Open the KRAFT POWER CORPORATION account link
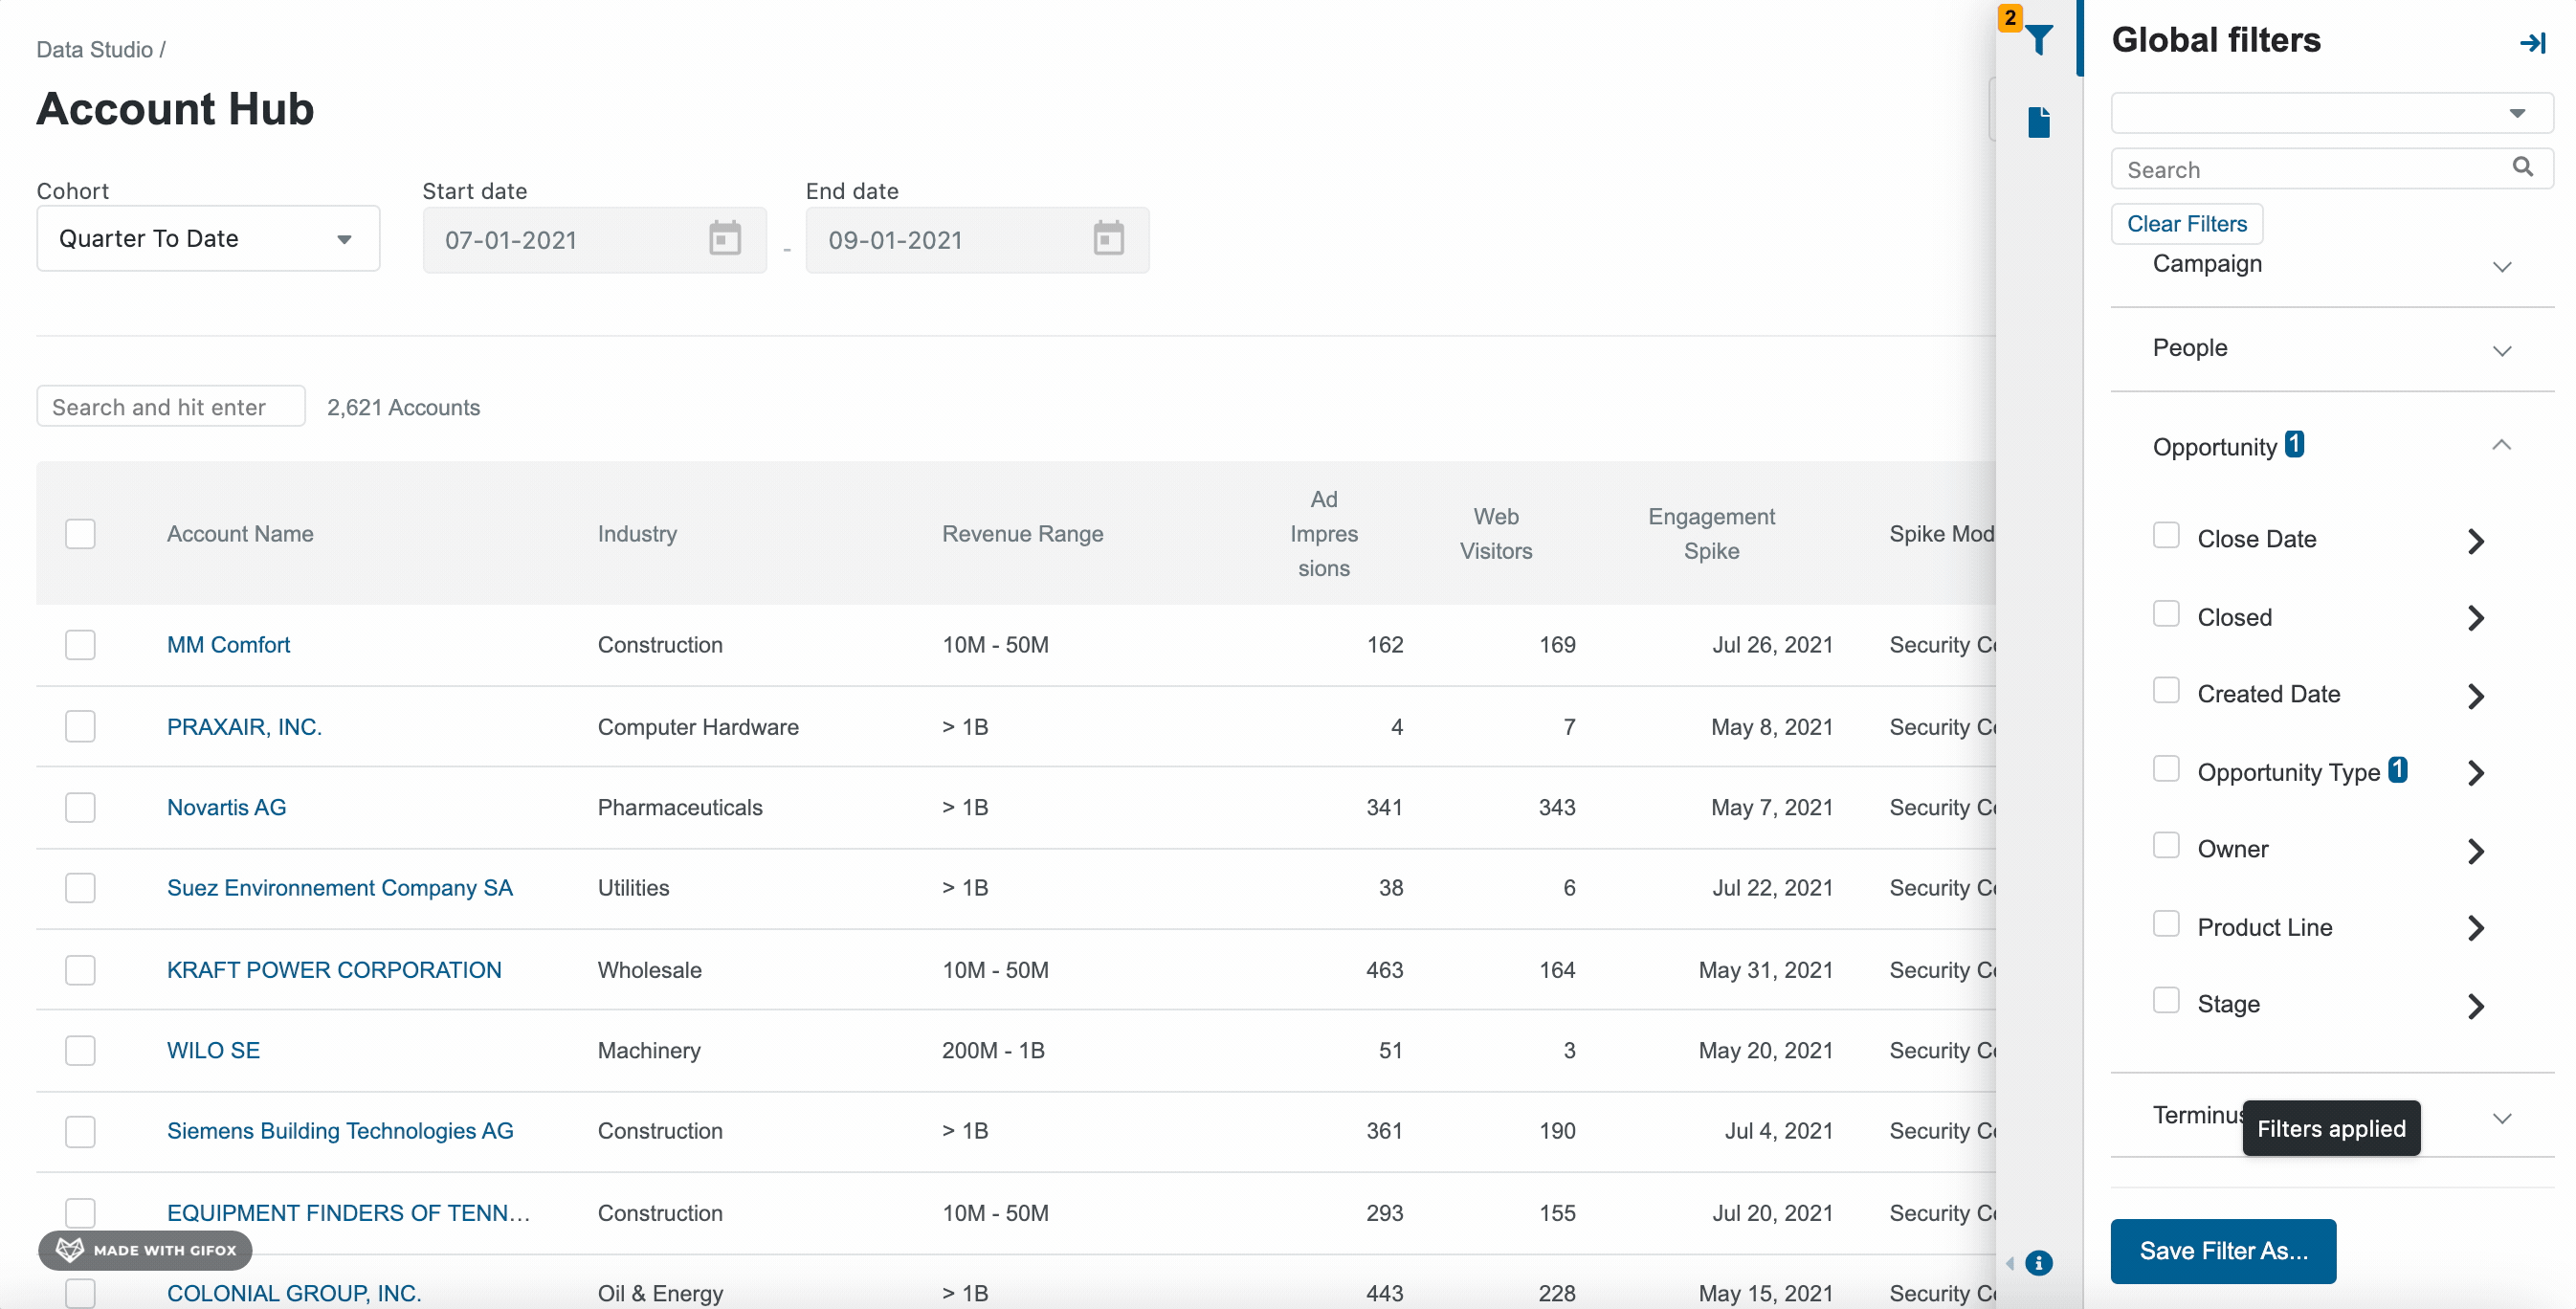The width and height of the screenshot is (2576, 1309). tap(334, 970)
